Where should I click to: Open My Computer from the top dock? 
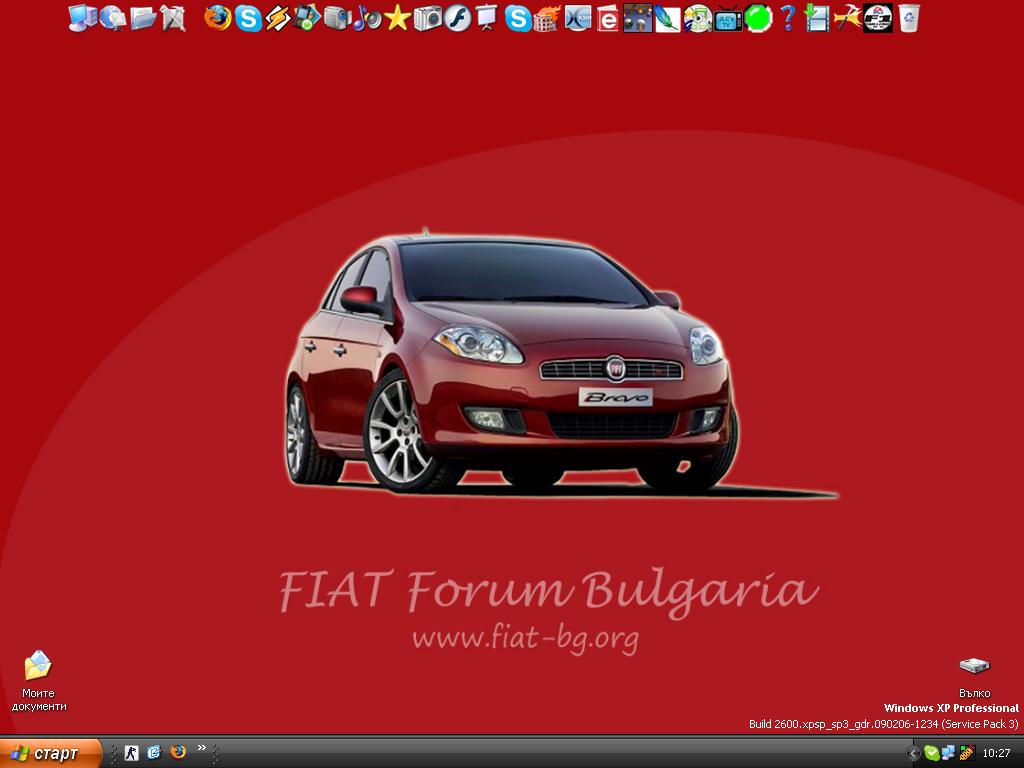click(x=83, y=18)
